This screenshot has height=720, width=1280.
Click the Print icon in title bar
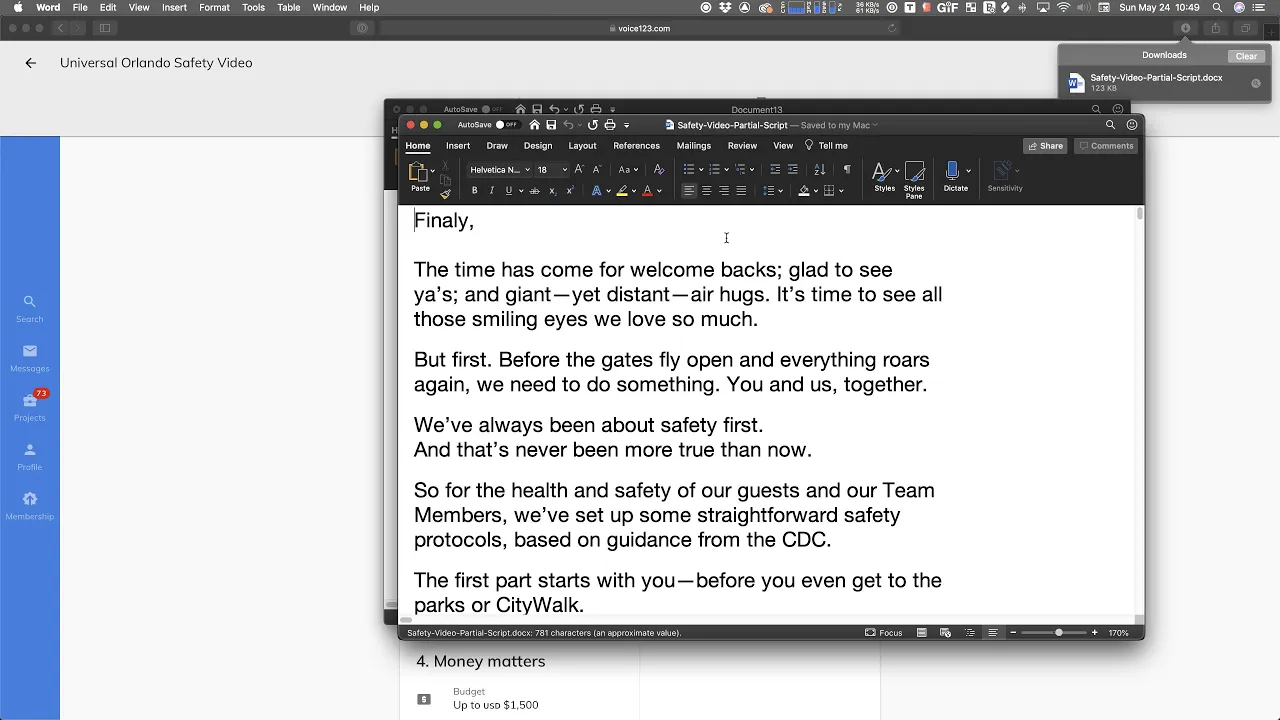609,125
